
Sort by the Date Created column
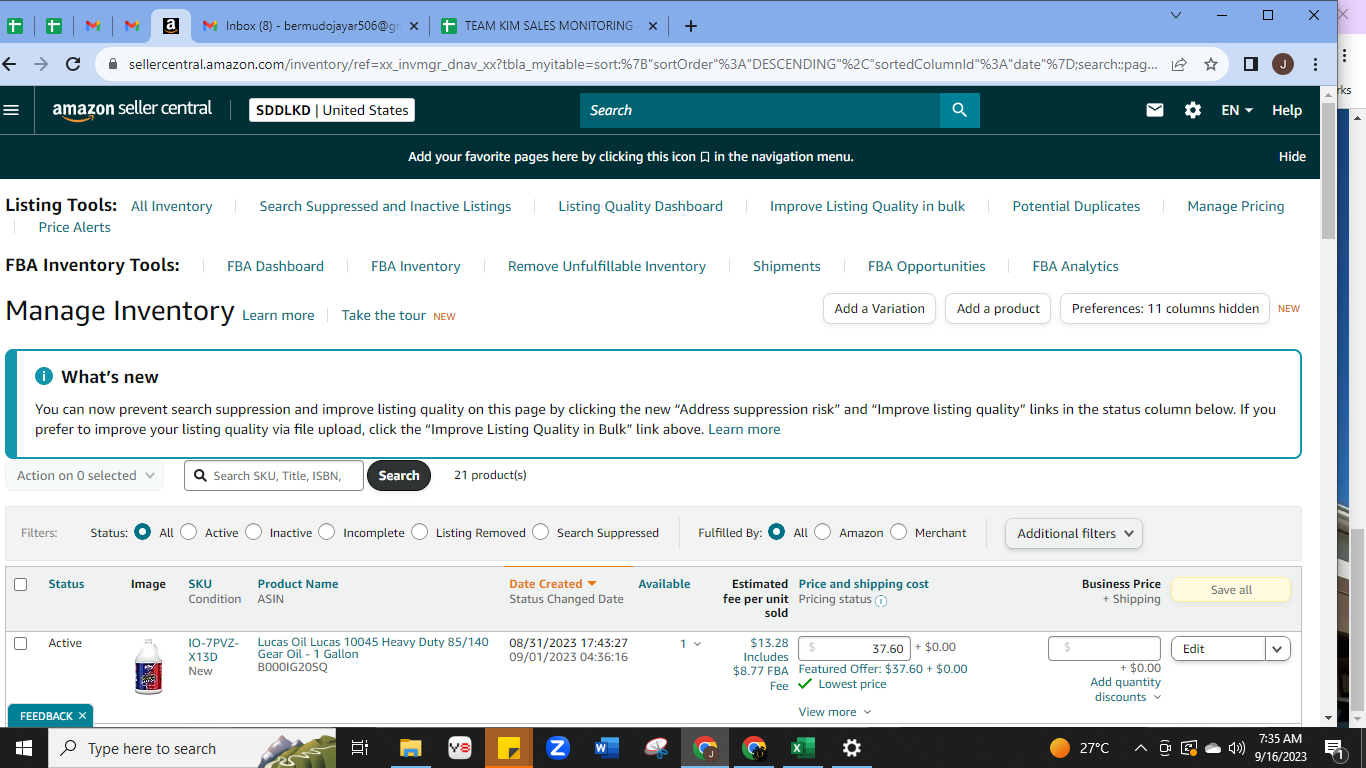coord(553,584)
